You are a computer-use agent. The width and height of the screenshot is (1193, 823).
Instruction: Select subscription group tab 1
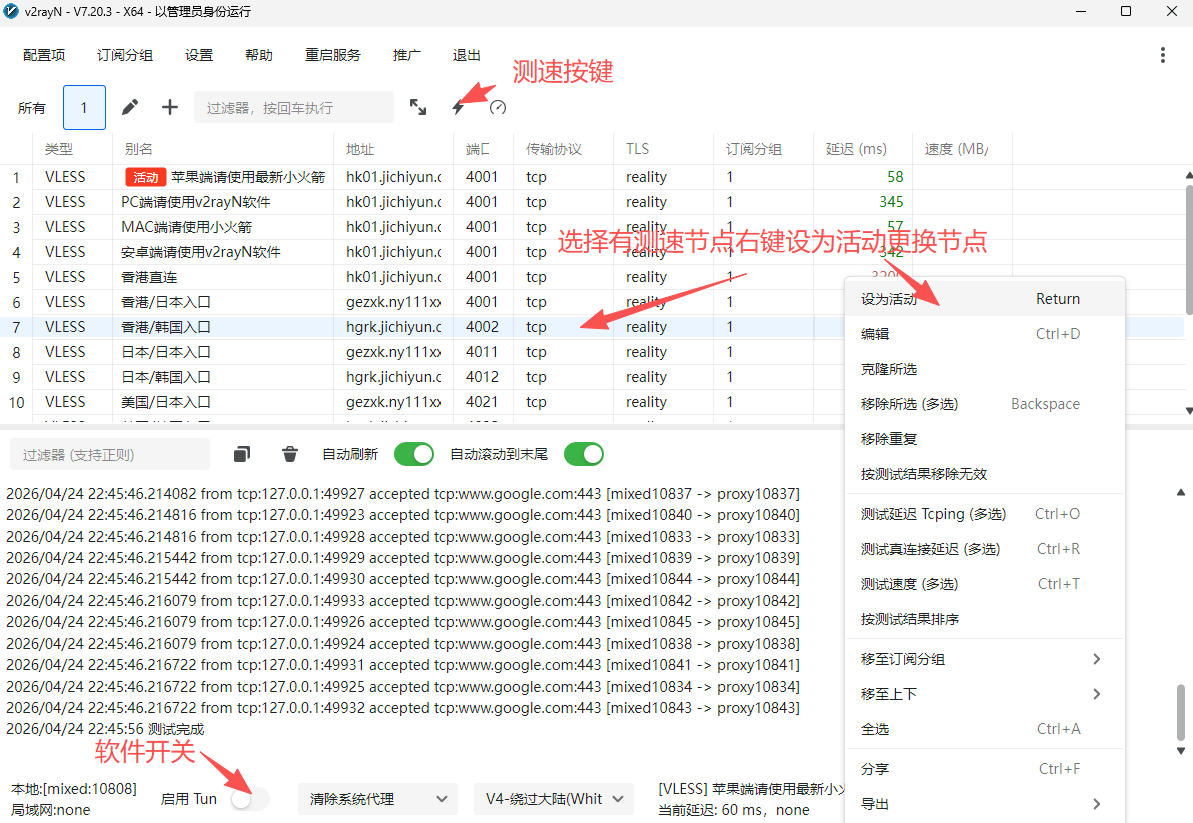(84, 107)
